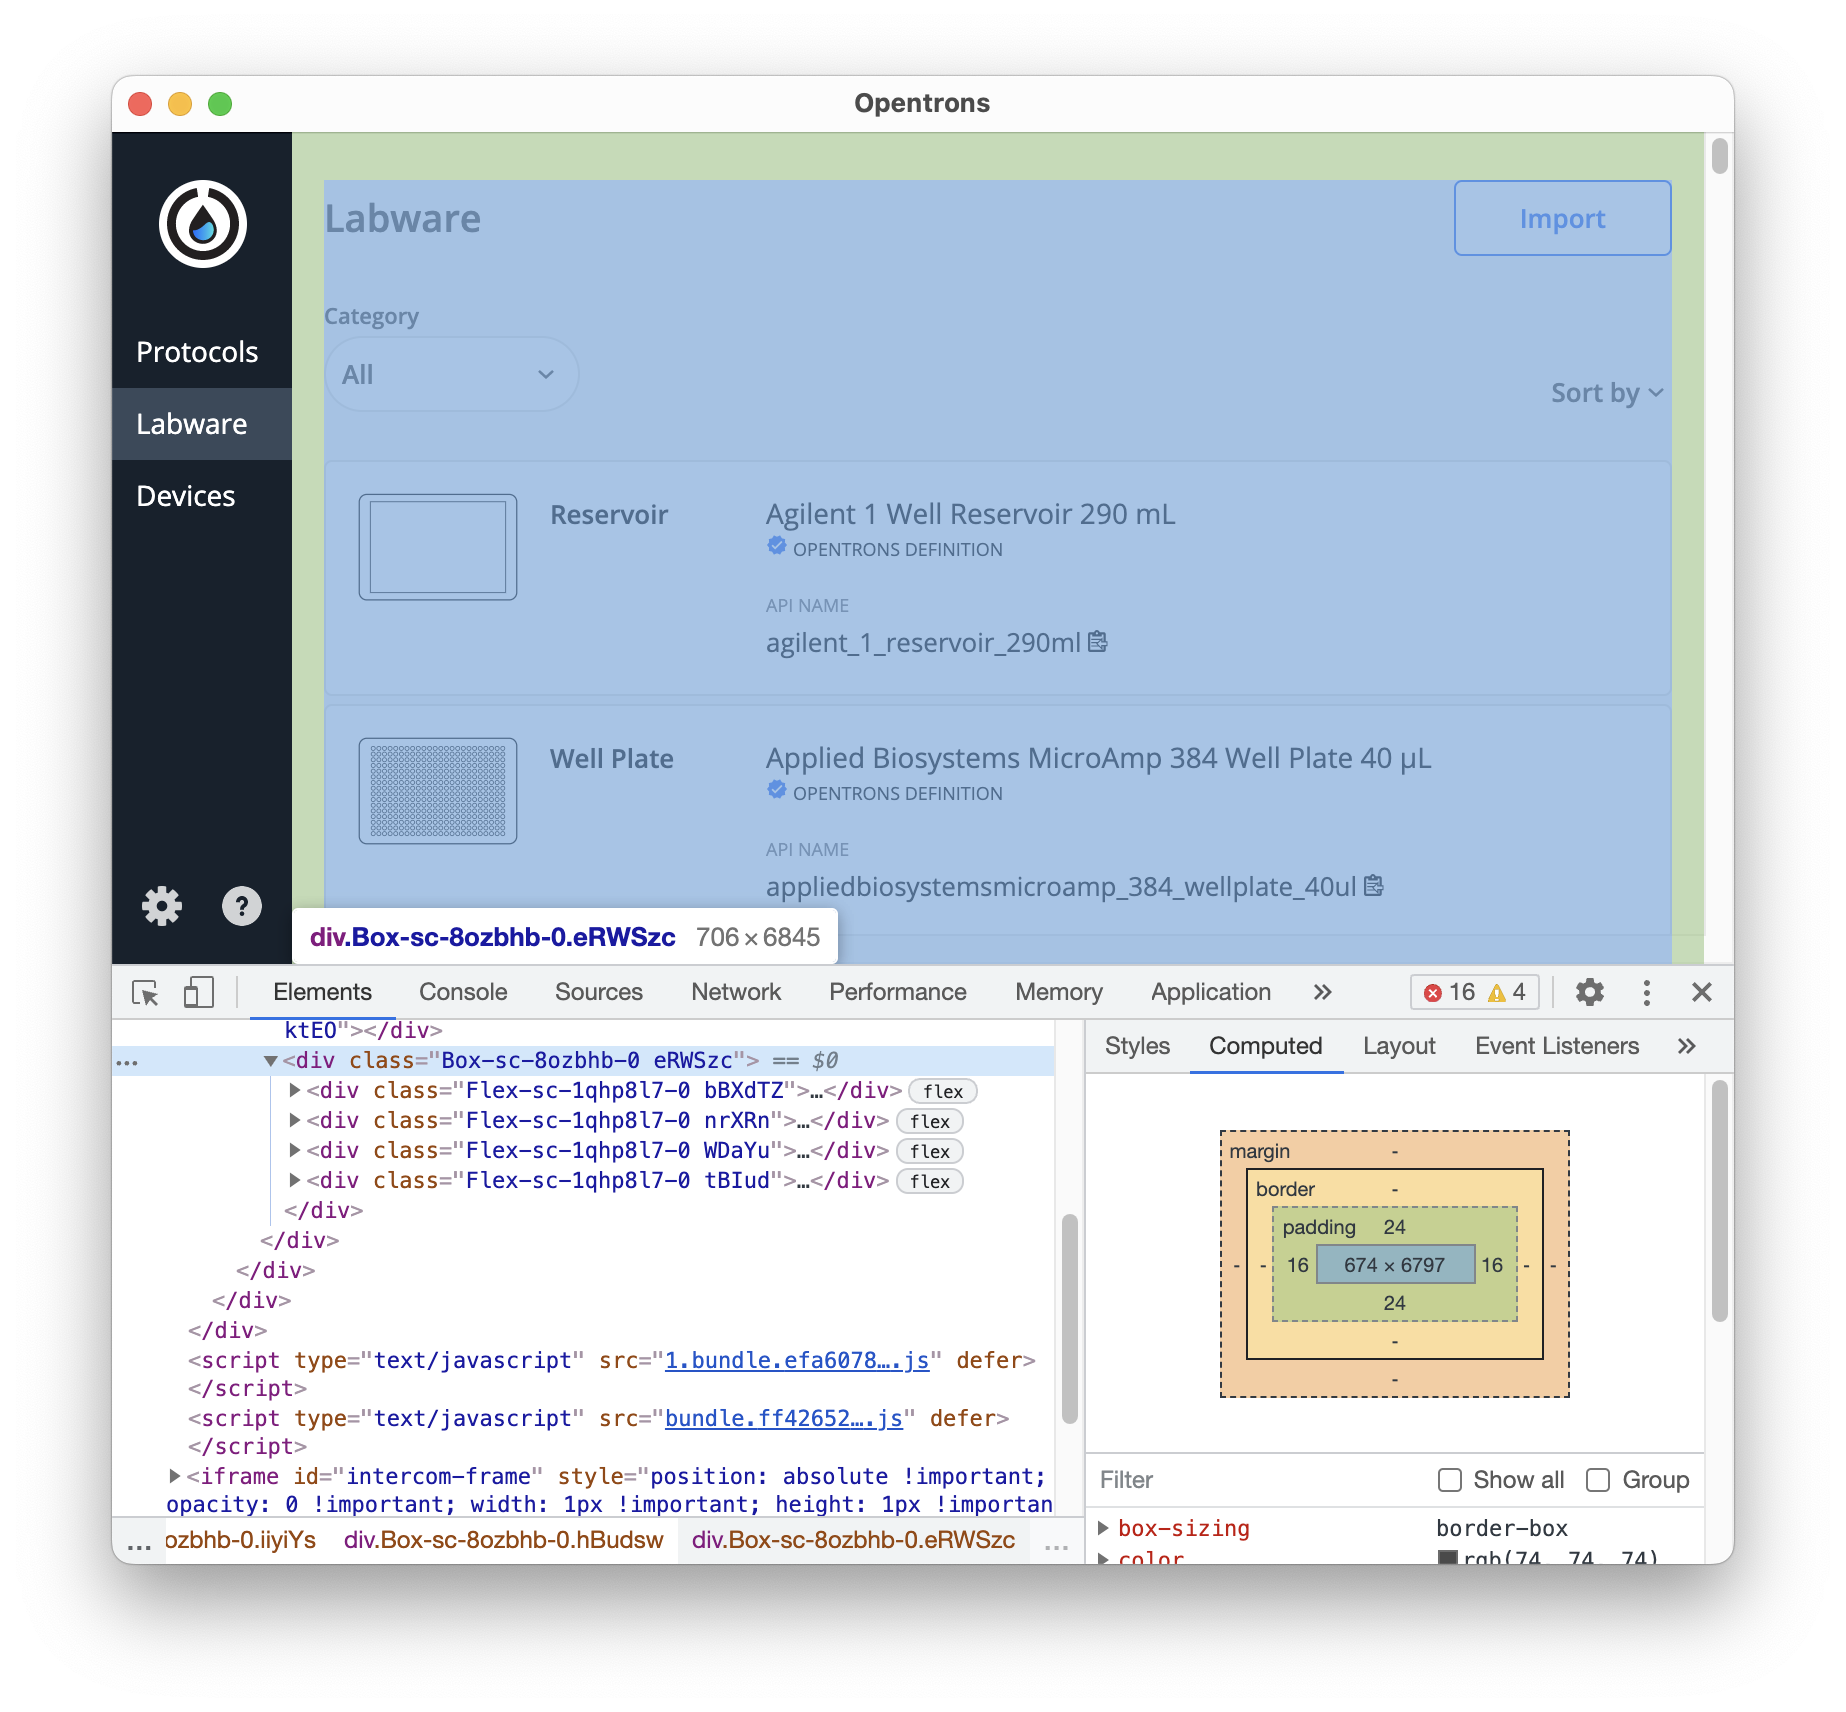The width and height of the screenshot is (1846, 1712).
Task: Click the Opentrons logo
Action: 202,223
